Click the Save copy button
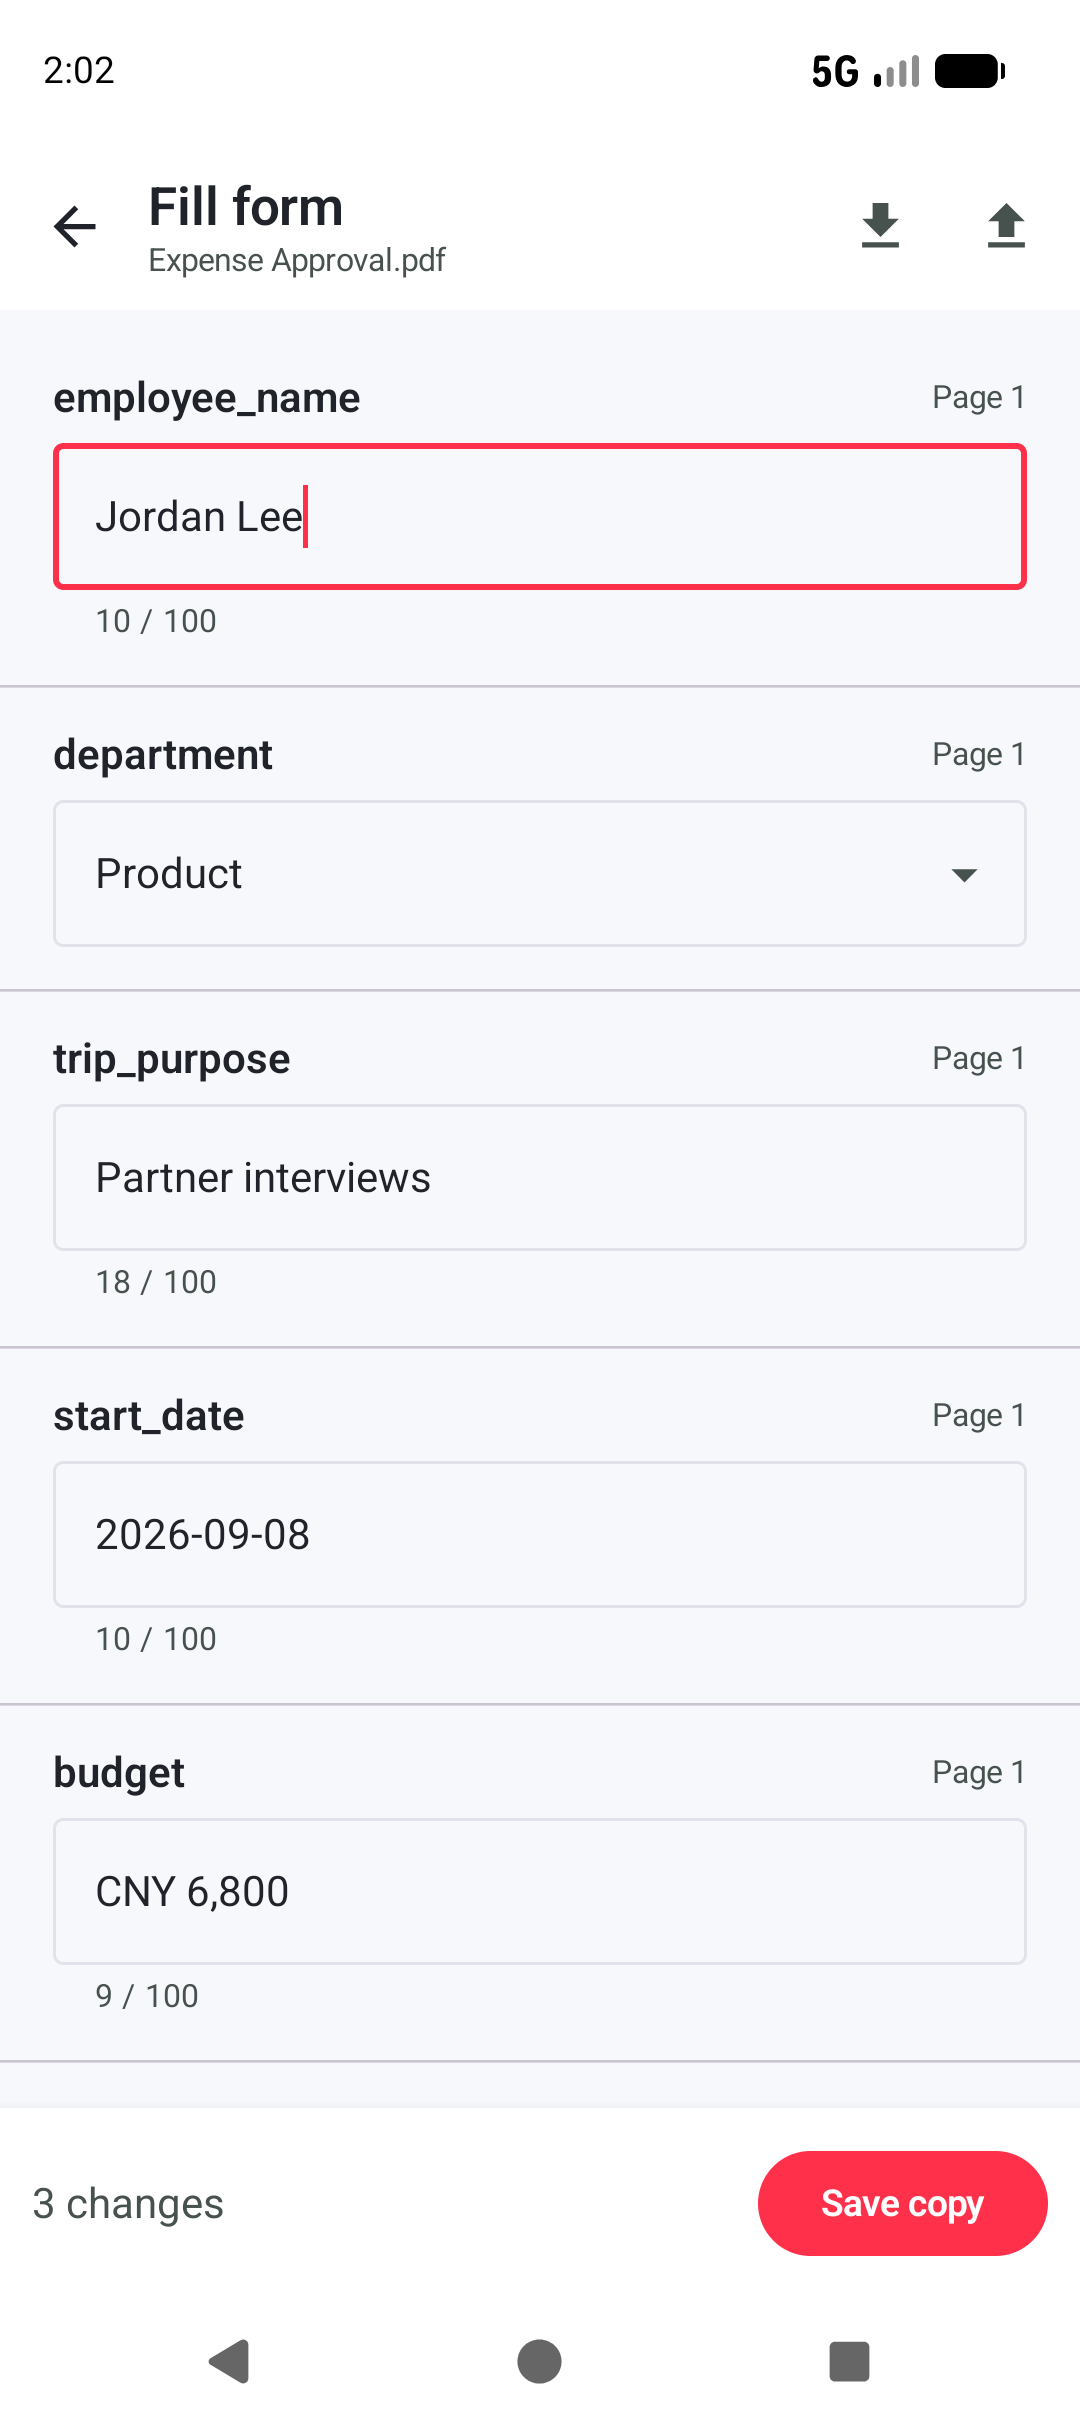 [902, 2203]
